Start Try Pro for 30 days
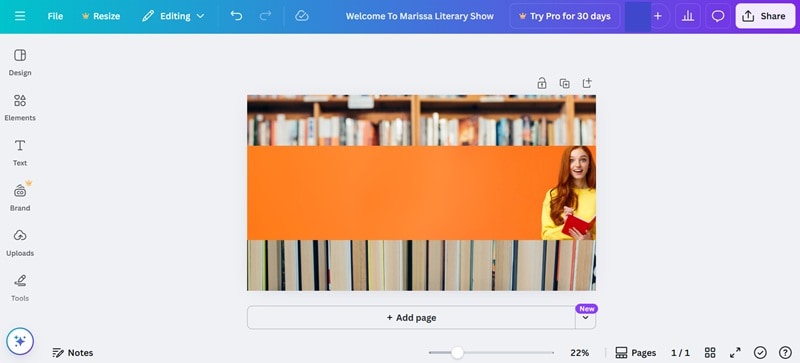Image resolution: width=800 pixels, height=363 pixels. (x=564, y=16)
